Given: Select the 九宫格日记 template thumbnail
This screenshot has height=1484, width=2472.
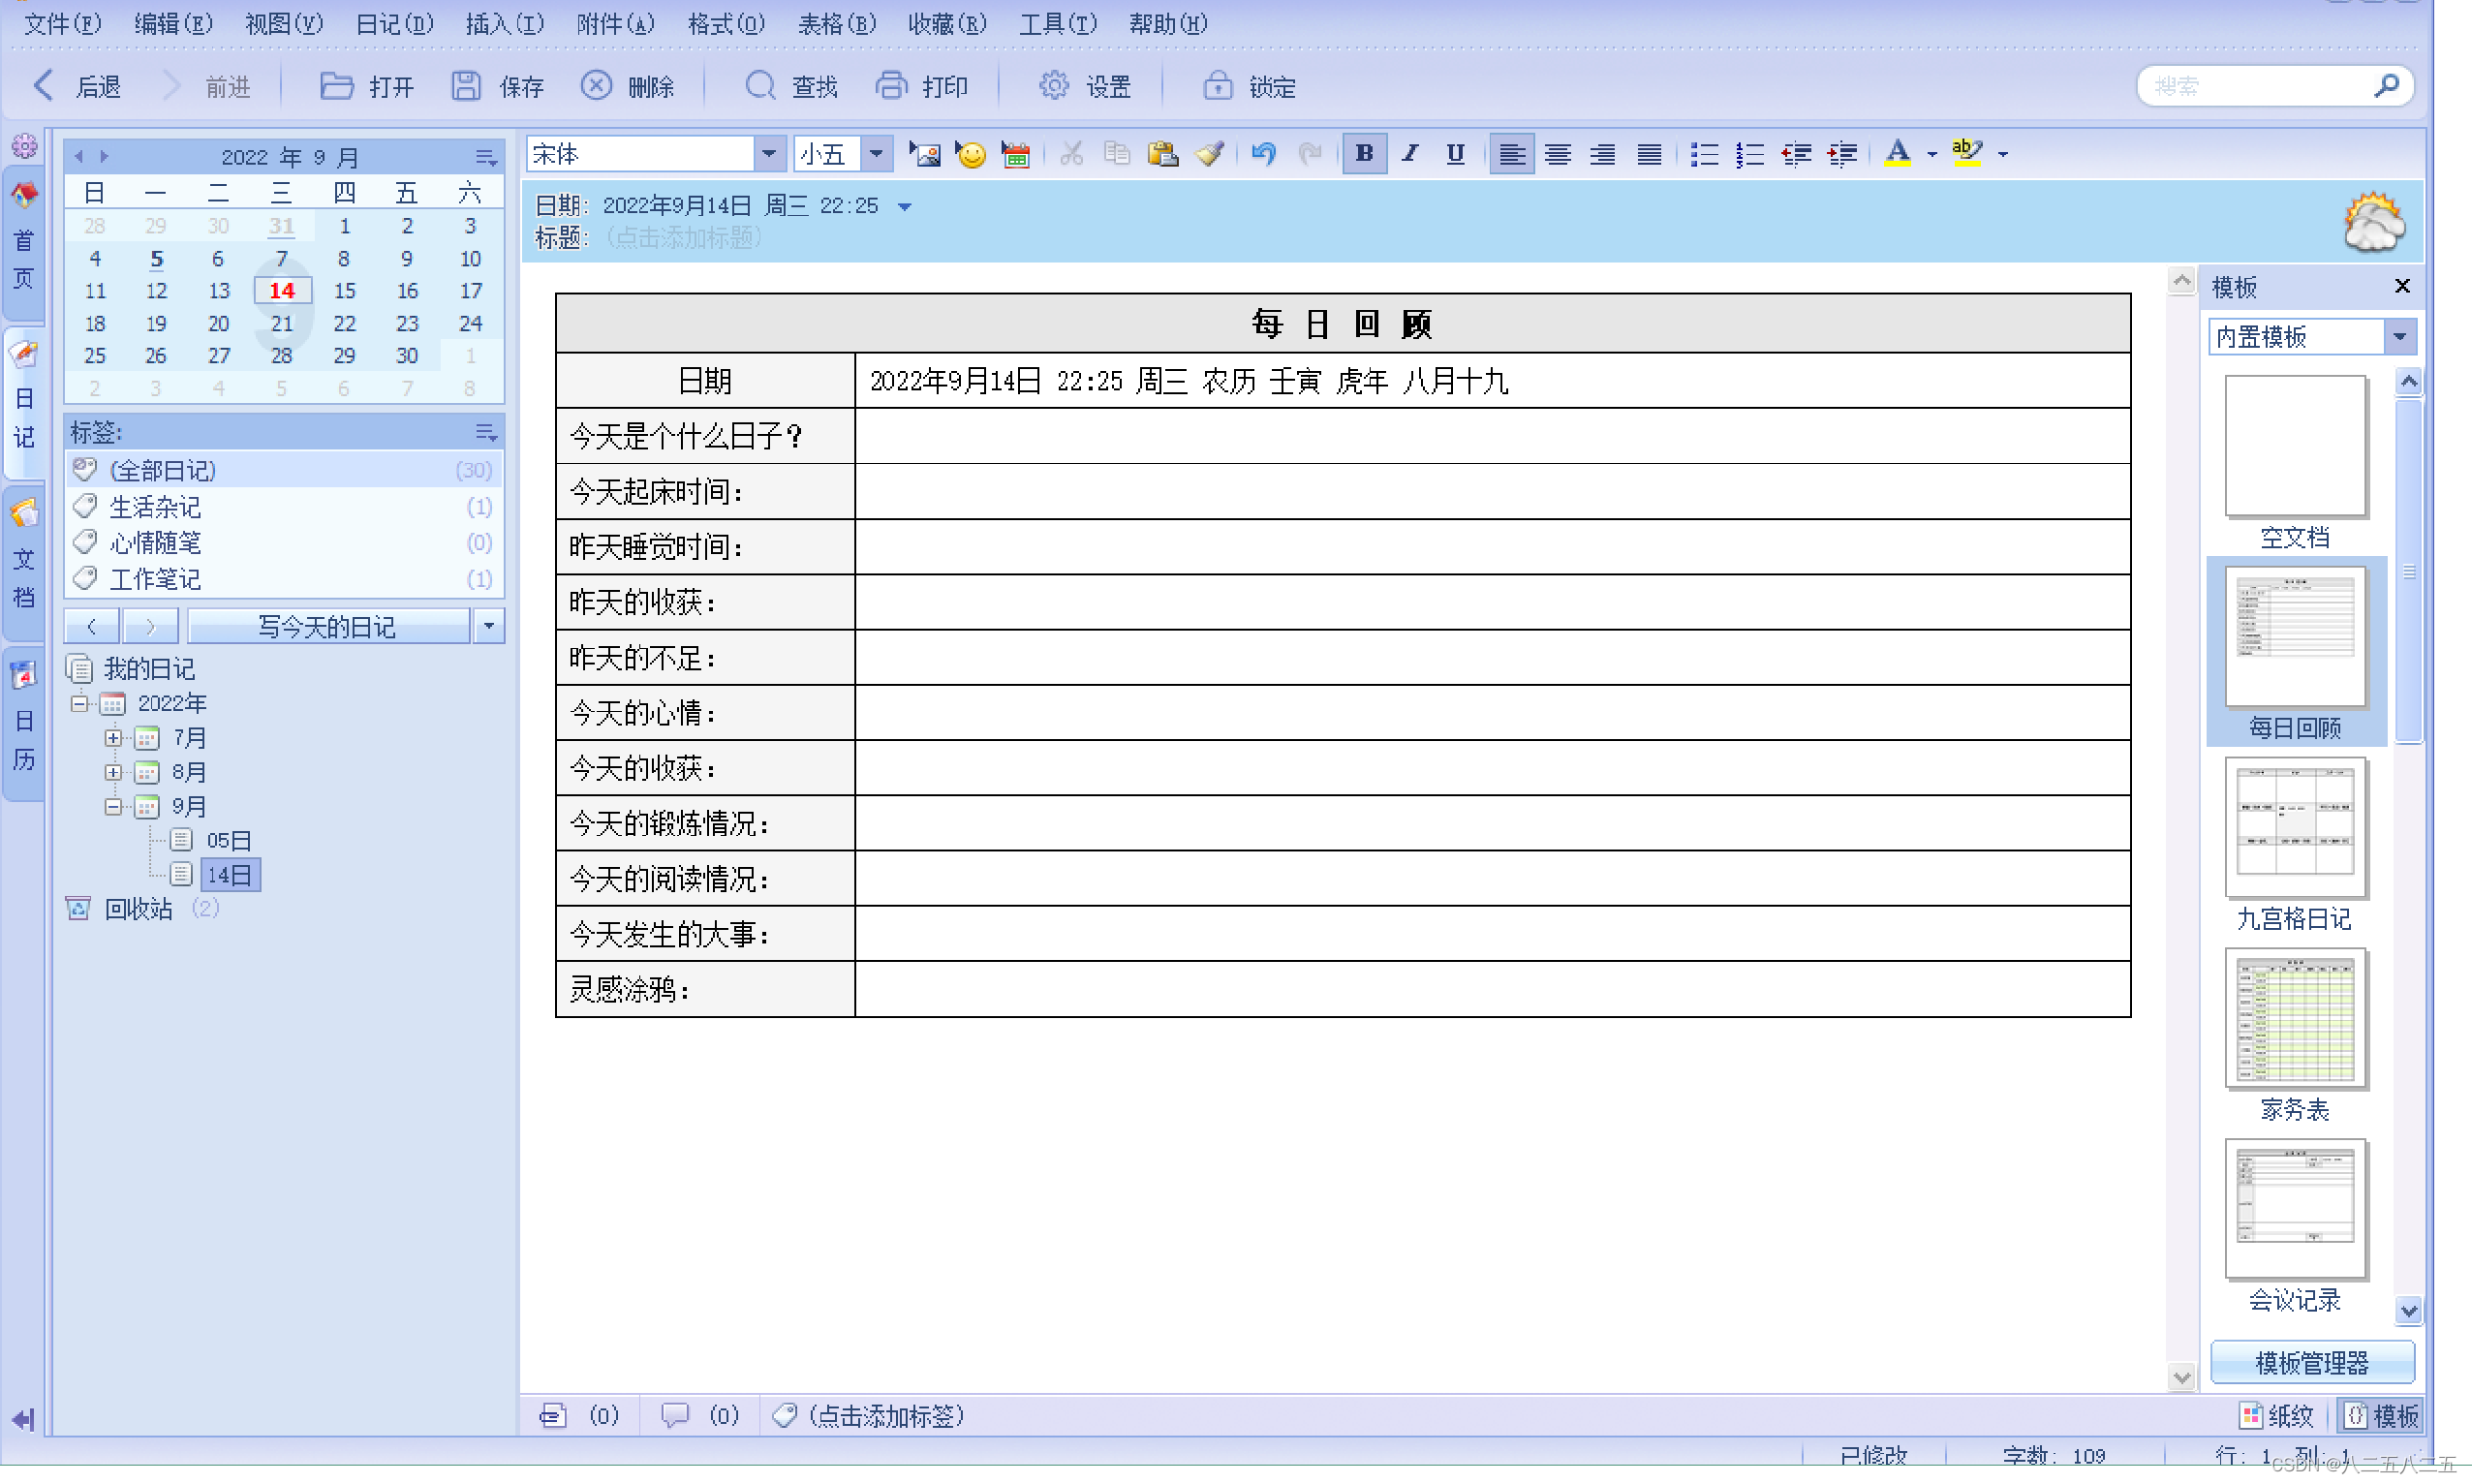Looking at the screenshot, I should (2294, 827).
